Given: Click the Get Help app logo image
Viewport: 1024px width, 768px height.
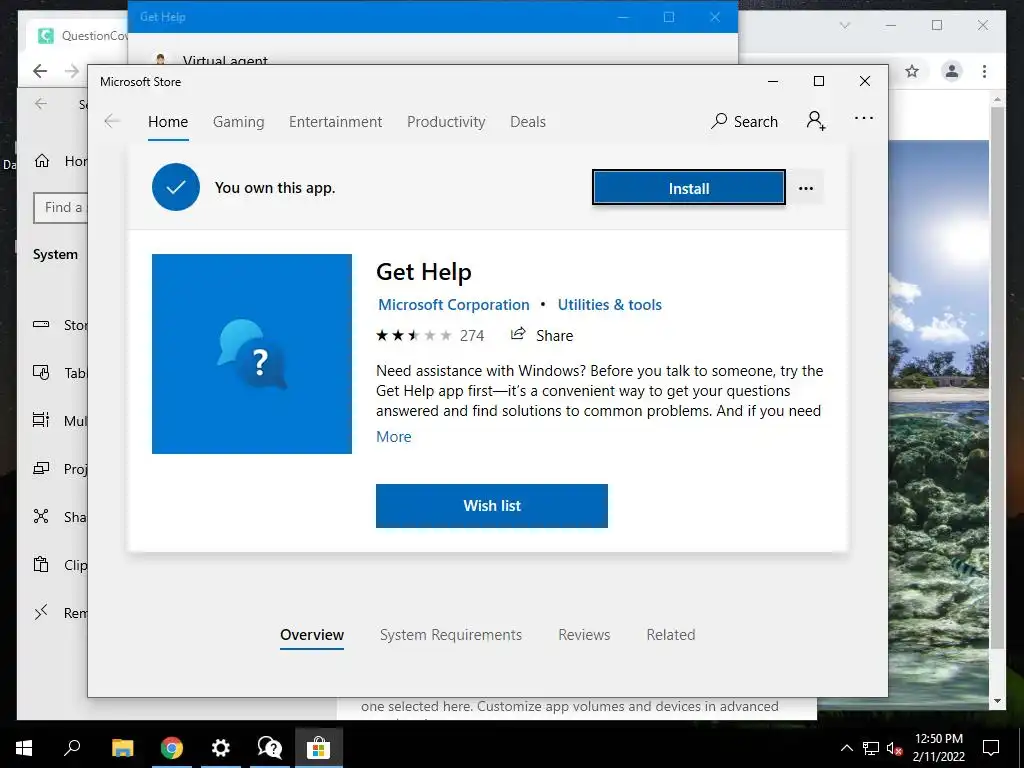Looking at the screenshot, I should click(x=252, y=354).
